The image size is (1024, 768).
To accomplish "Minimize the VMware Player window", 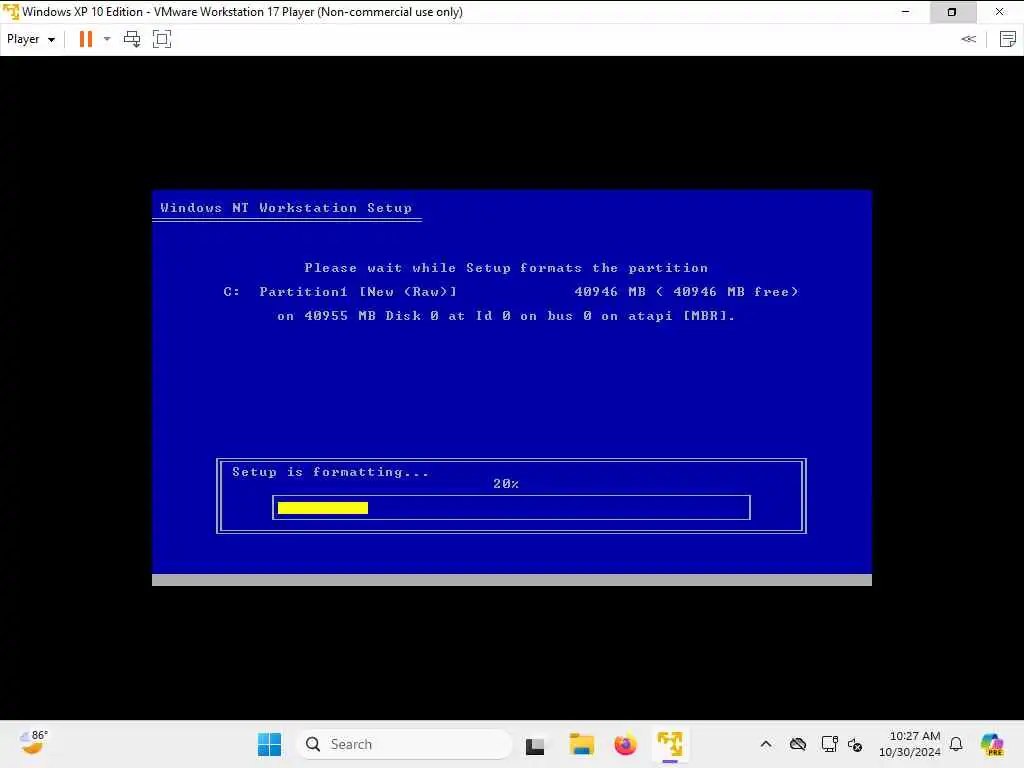I will coord(905,12).
